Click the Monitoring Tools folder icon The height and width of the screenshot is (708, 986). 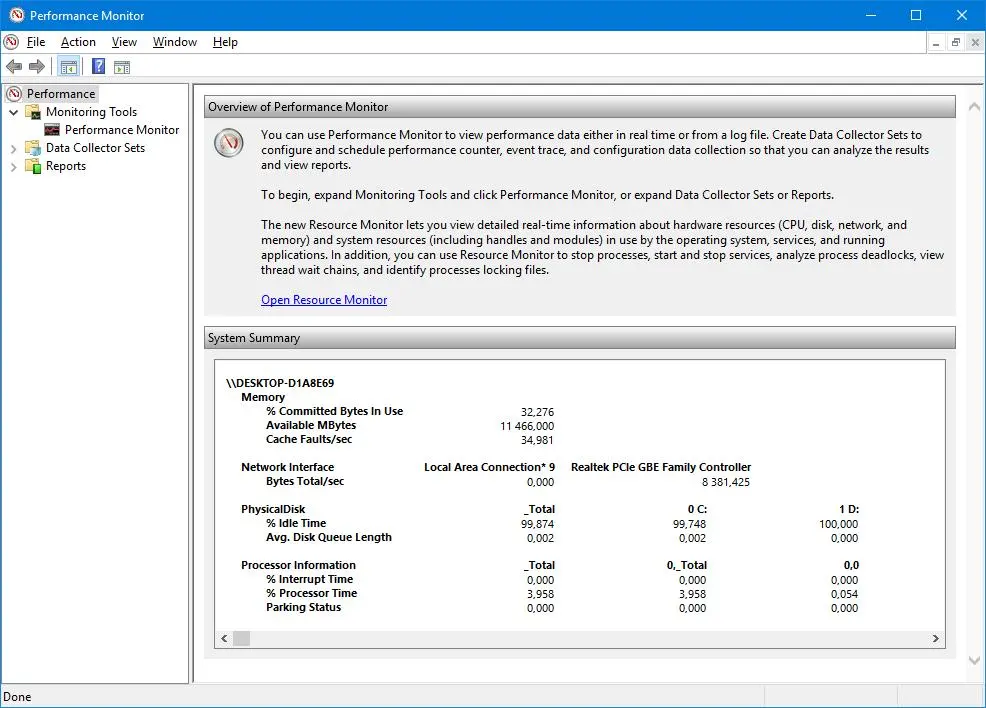pyautogui.click(x=33, y=112)
